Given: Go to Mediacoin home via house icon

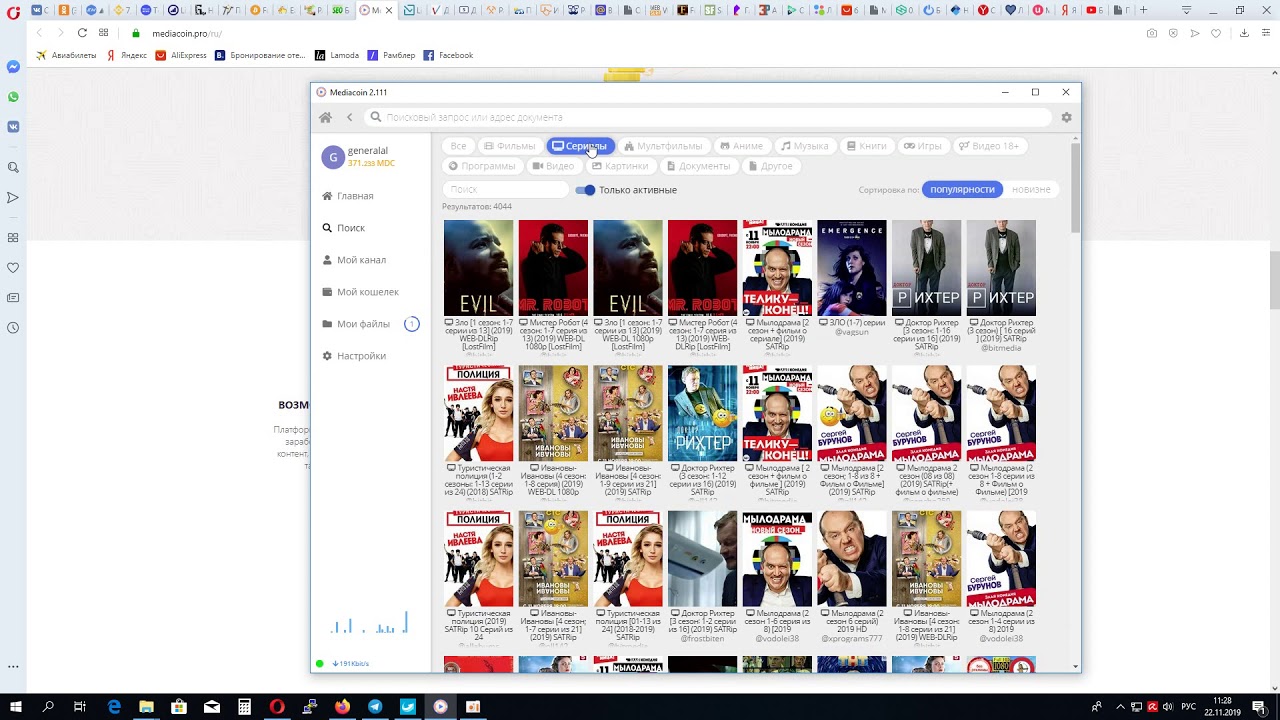Looking at the screenshot, I should coord(325,118).
